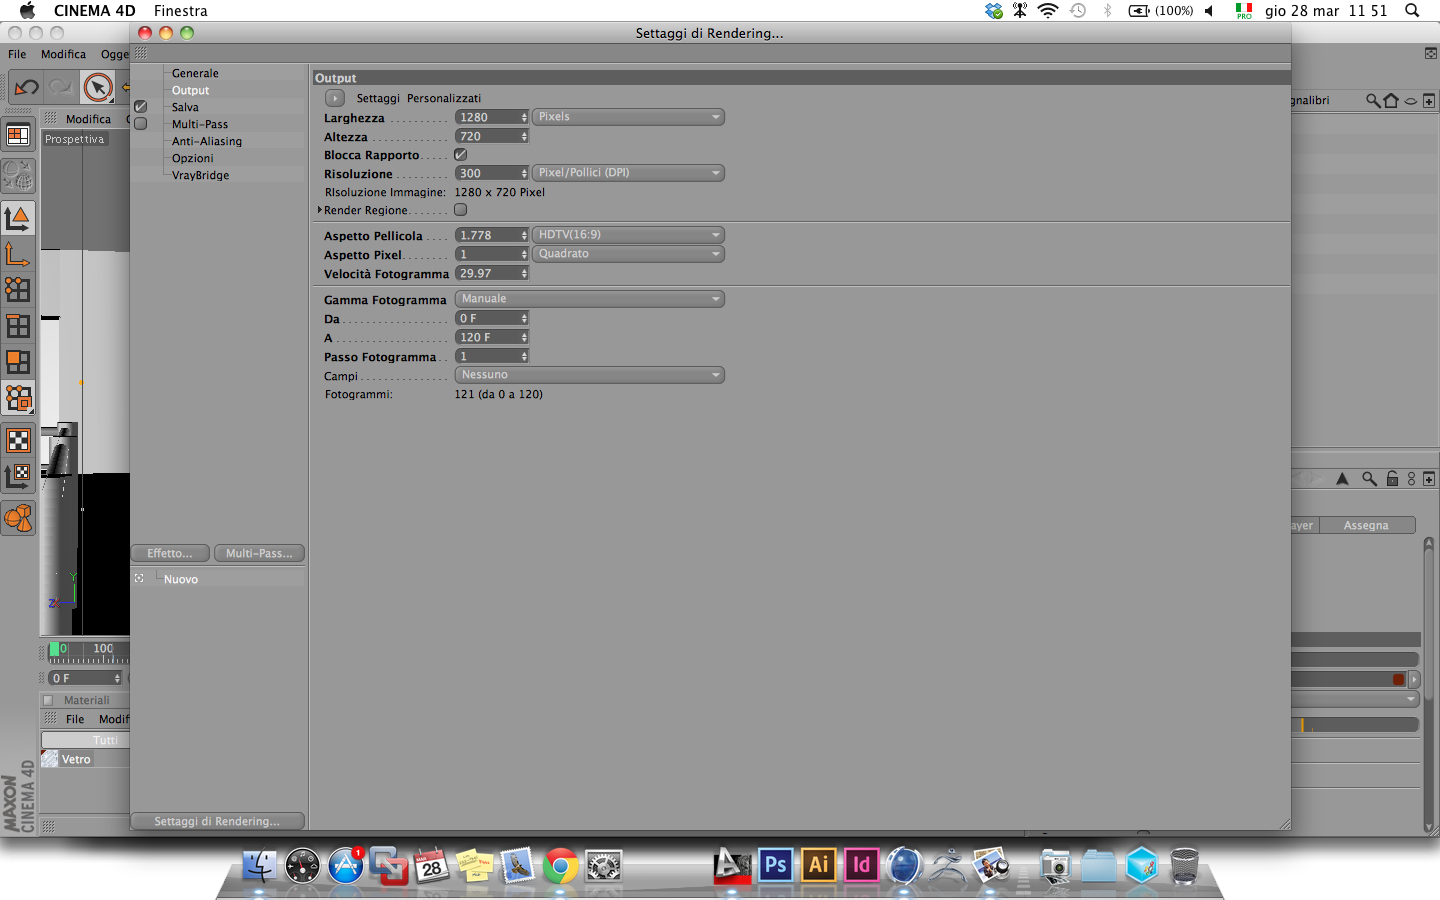This screenshot has width=1440, height=900.
Task: Open the Pixels unit dropdown for Larghezza
Action: point(628,117)
